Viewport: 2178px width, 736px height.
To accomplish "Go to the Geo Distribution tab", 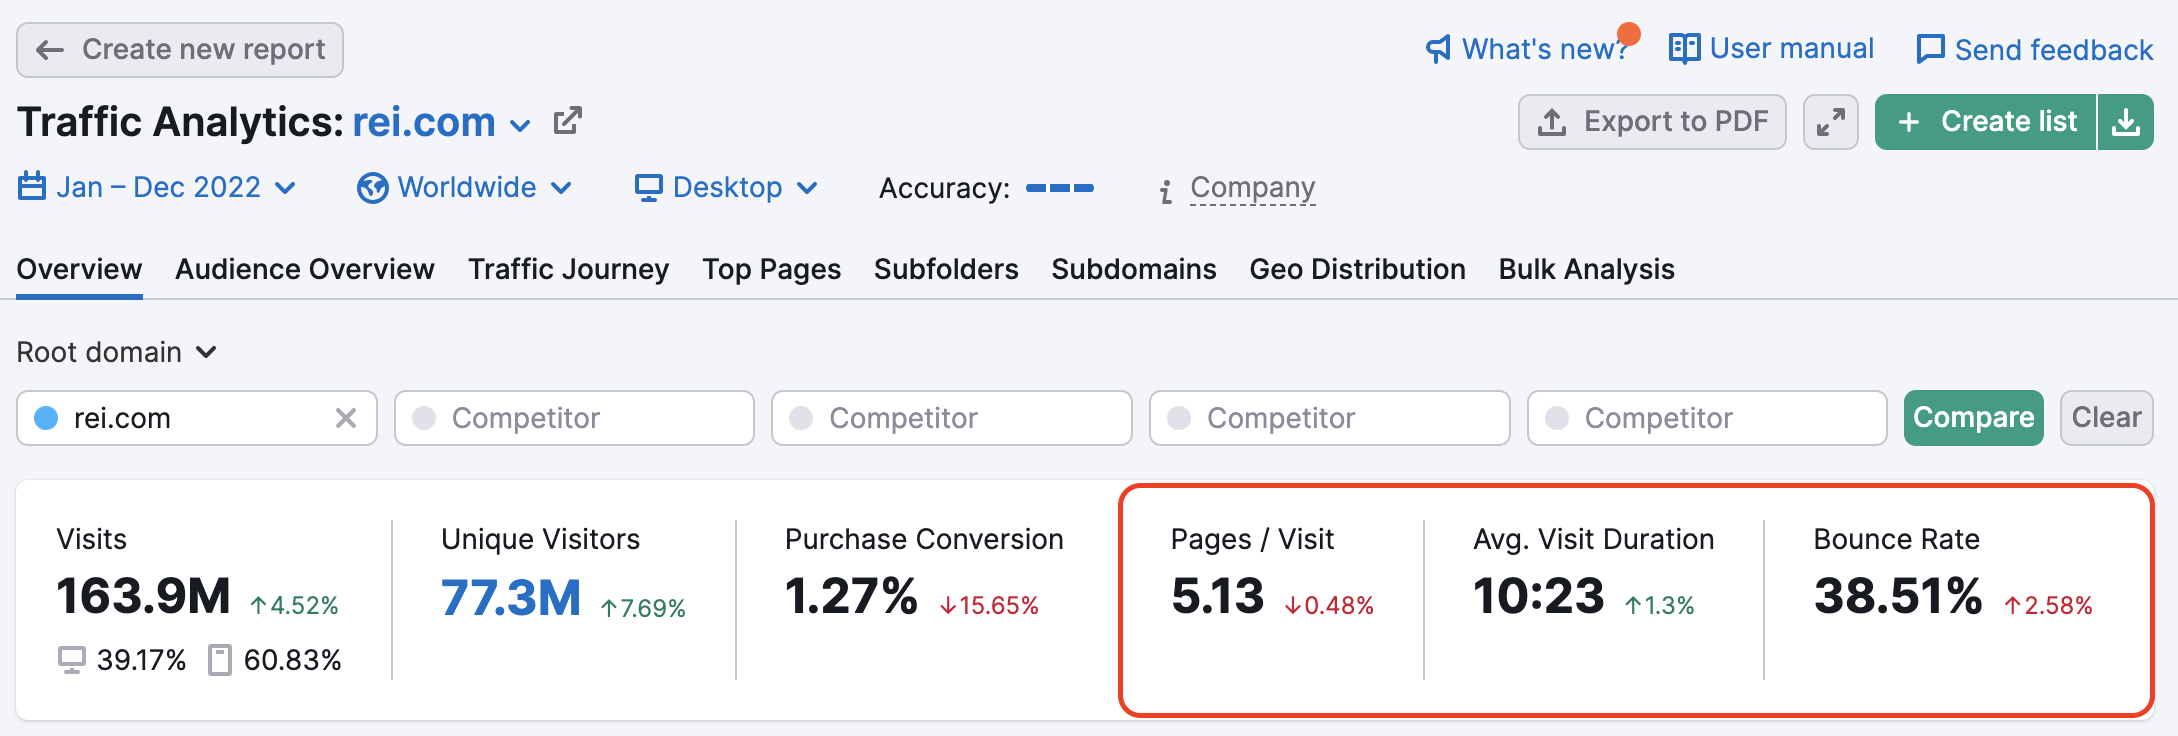I will pyautogui.click(x=1357, y=269).
